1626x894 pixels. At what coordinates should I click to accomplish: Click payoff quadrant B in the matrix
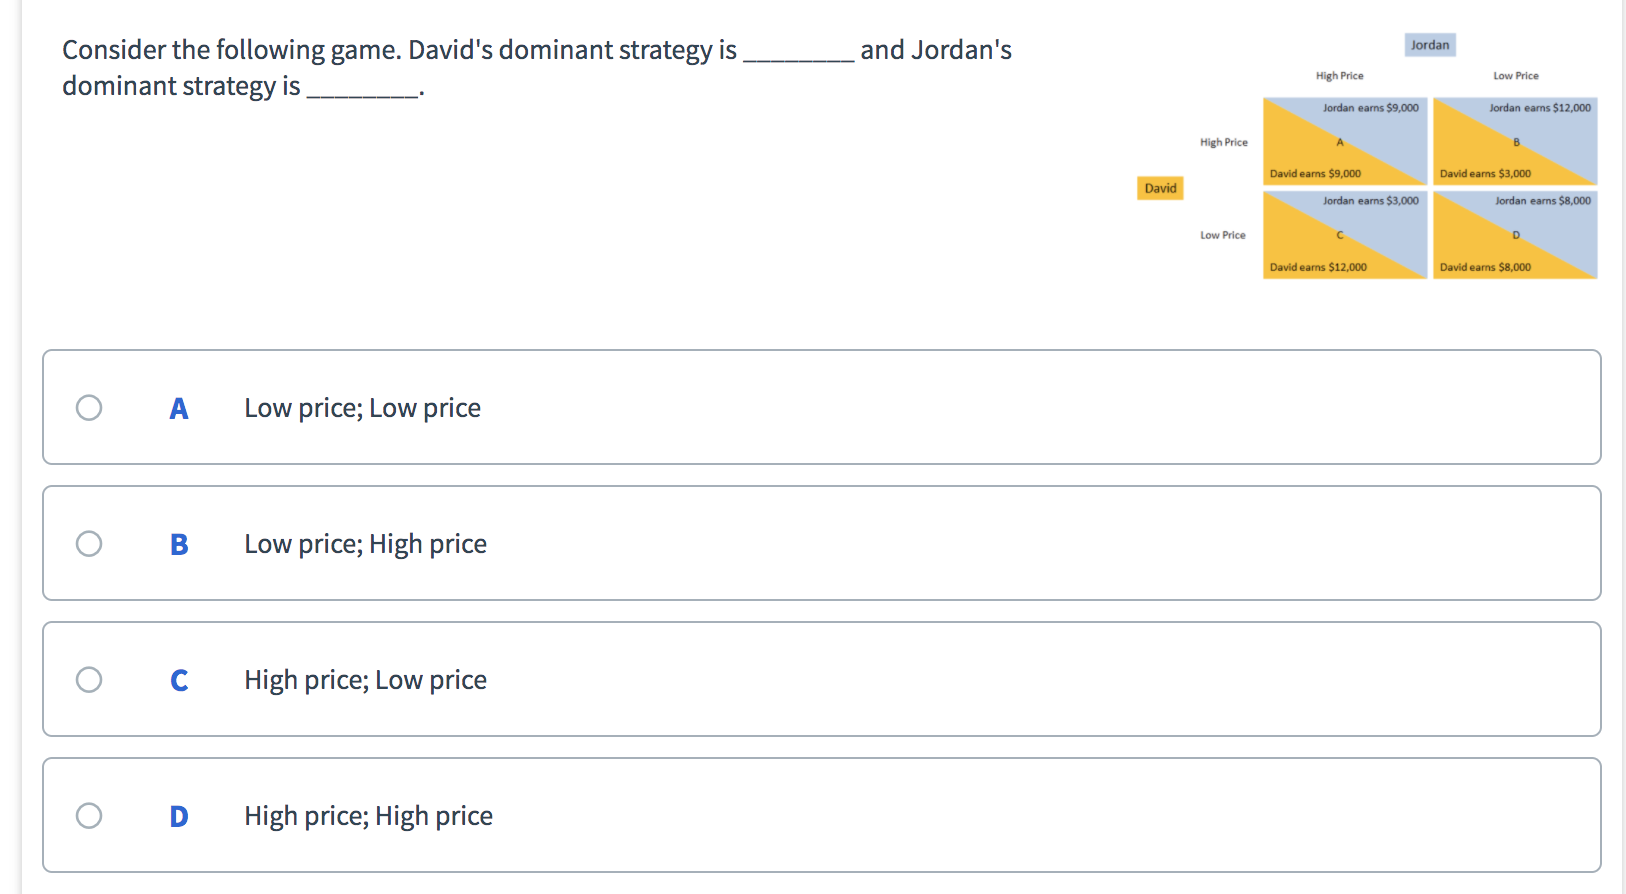coord(1515,141)
